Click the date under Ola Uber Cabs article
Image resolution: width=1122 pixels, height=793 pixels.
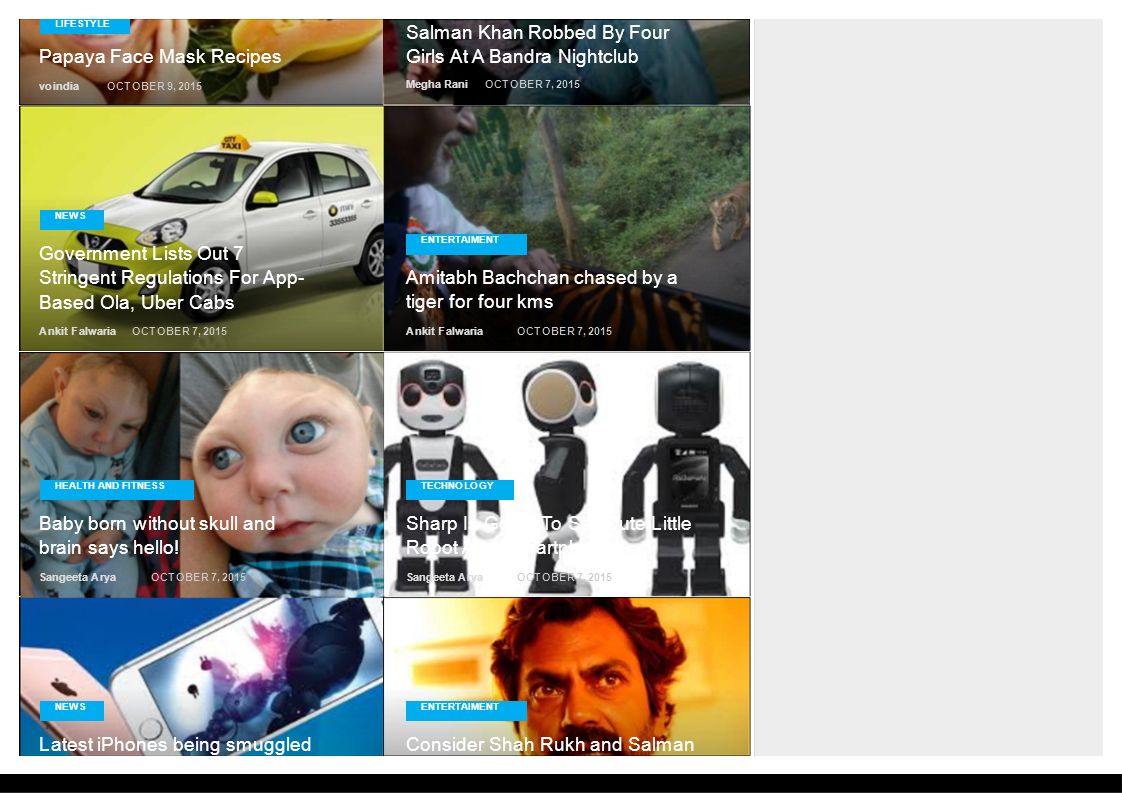179,331
